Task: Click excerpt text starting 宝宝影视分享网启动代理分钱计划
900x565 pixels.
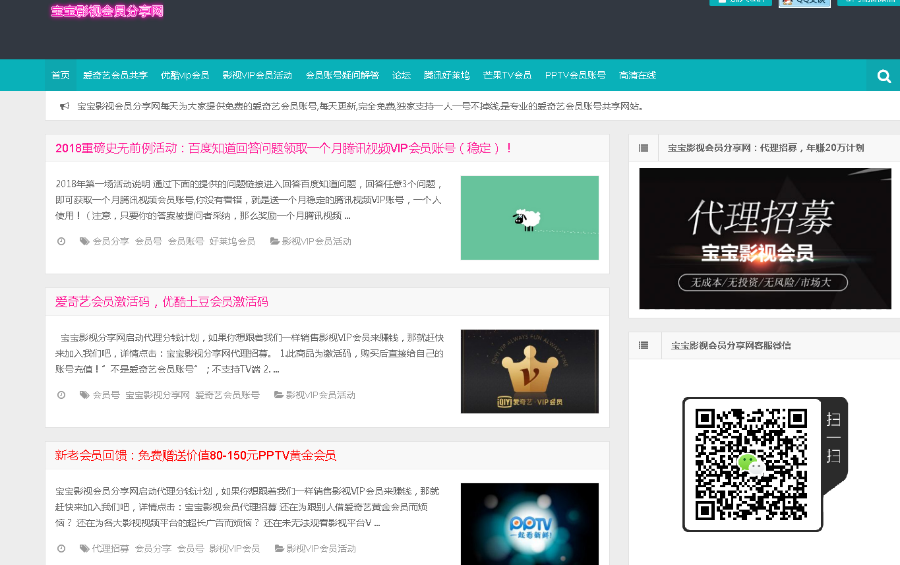Action: [x=249, y=353]
